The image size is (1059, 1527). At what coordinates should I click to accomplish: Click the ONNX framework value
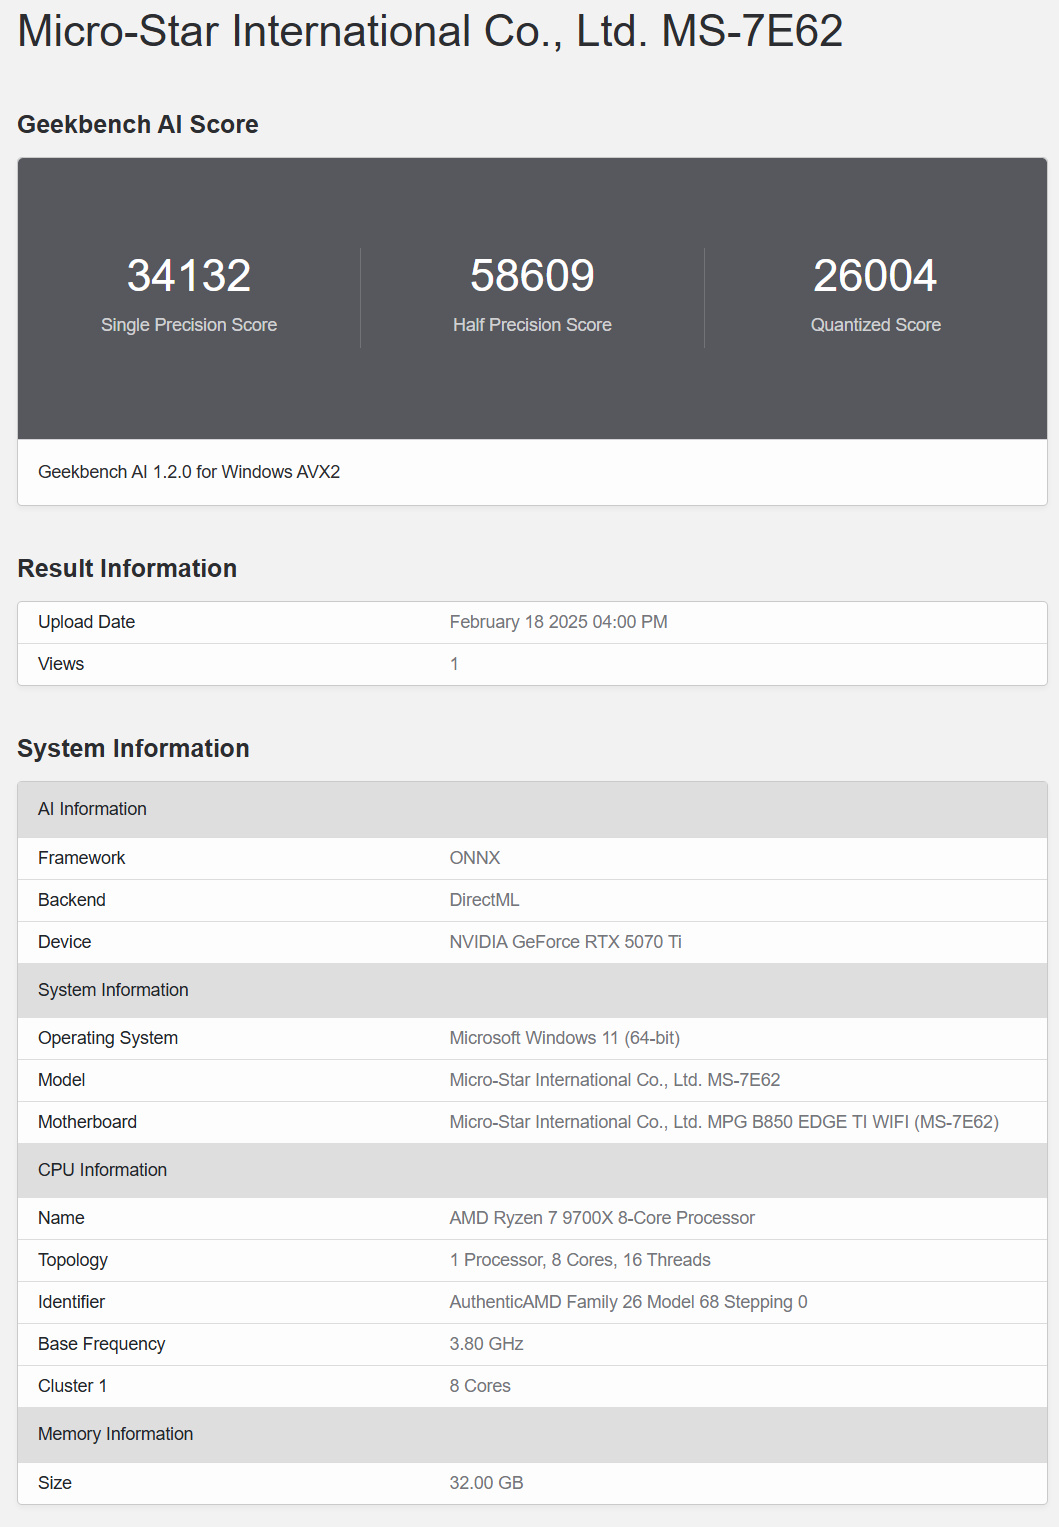point(475,858)
